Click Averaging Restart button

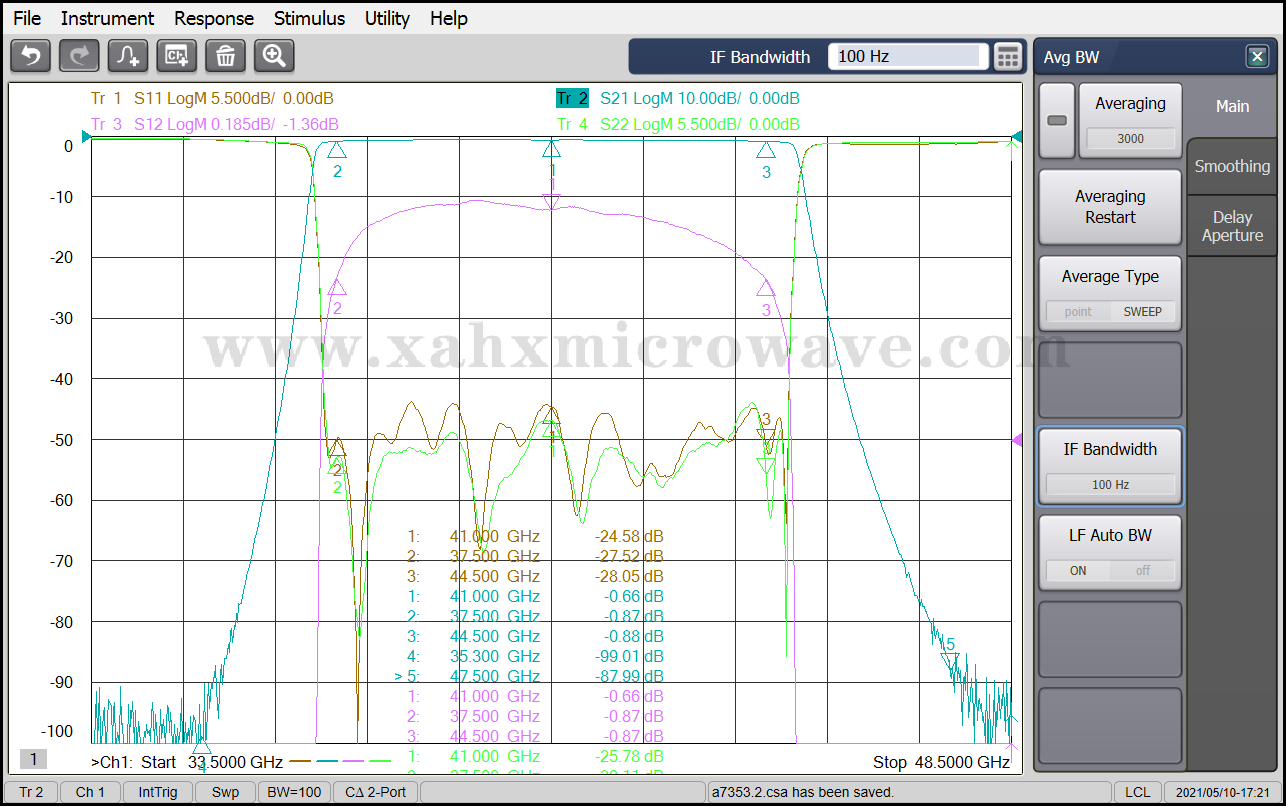[x=1110, y=207]
